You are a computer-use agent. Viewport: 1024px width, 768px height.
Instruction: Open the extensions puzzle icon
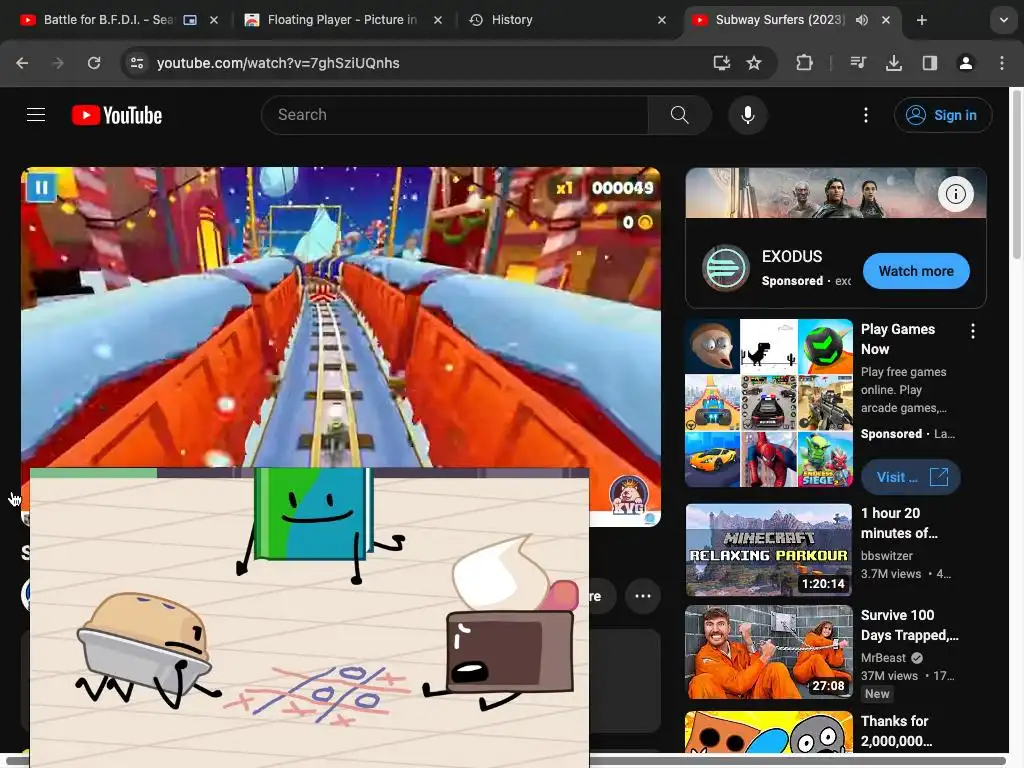(805, 63)
